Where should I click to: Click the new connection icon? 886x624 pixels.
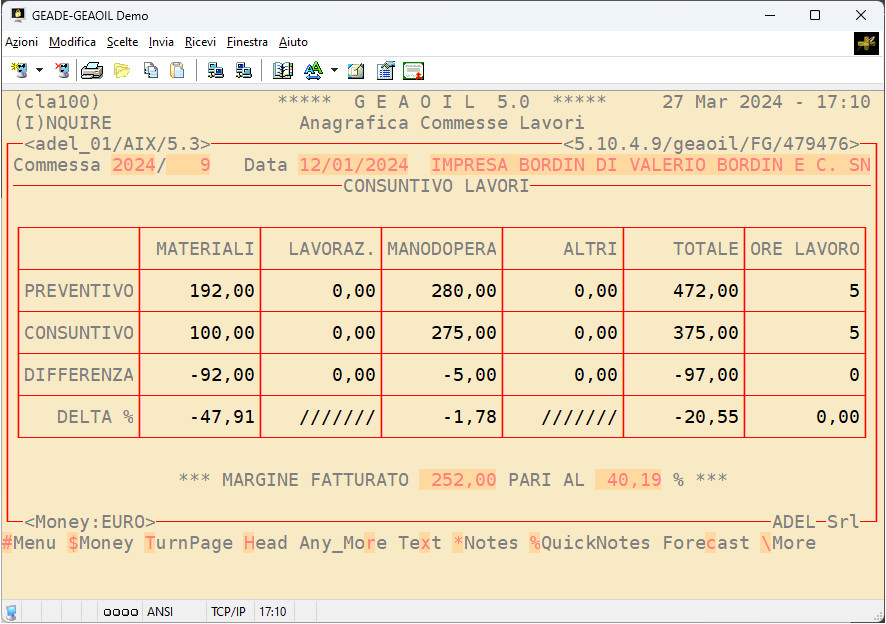19,70
